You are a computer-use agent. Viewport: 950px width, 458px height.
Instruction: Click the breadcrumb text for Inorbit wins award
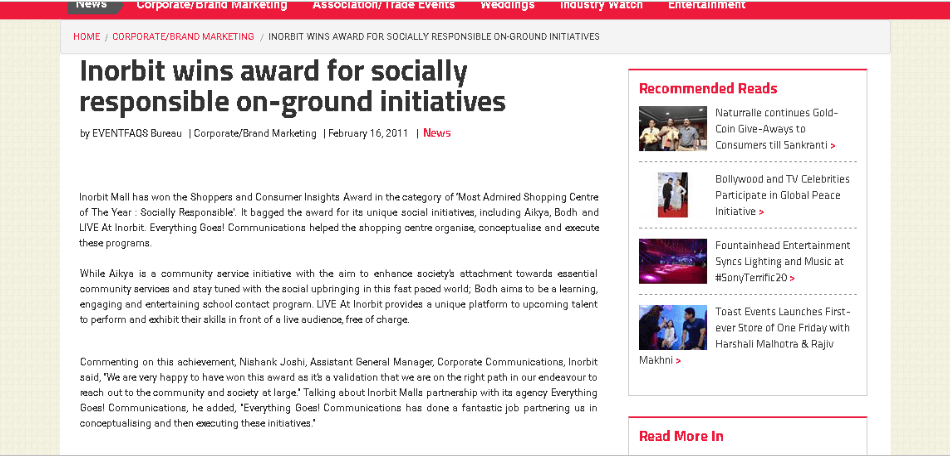(434, 36)
